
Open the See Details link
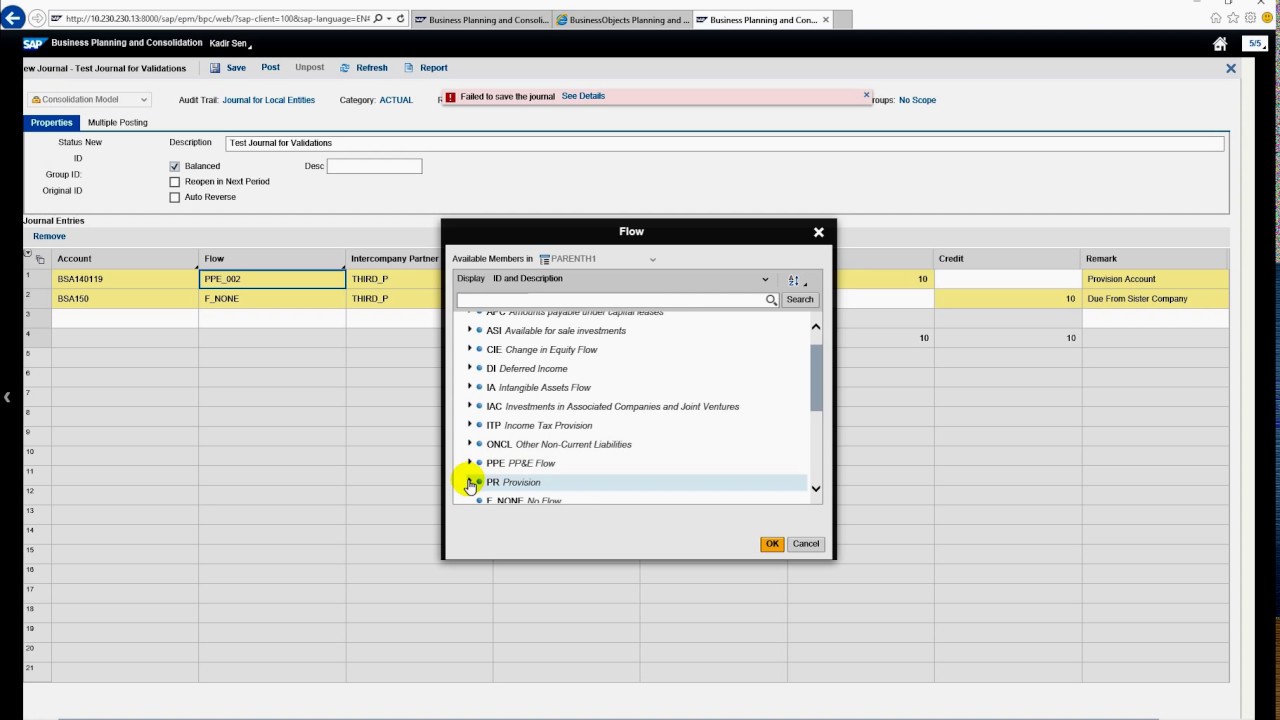click(x=583, y=96)
